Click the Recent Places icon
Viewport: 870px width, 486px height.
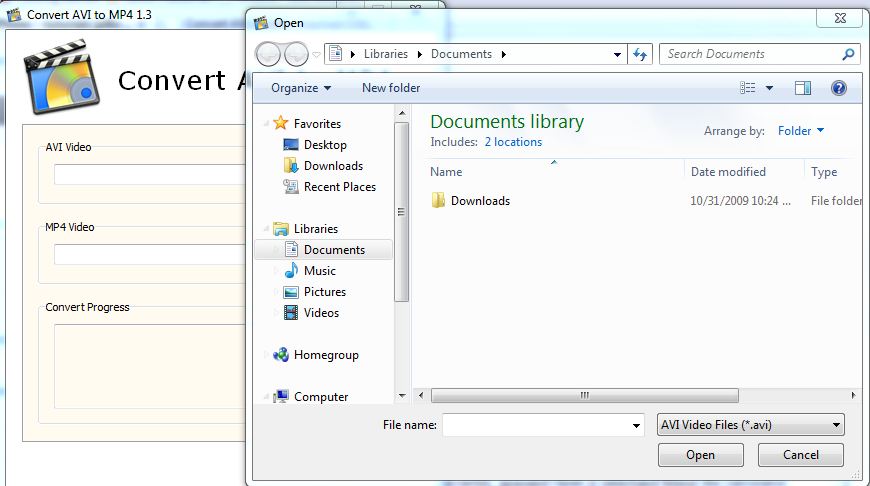tap(291, 186)
